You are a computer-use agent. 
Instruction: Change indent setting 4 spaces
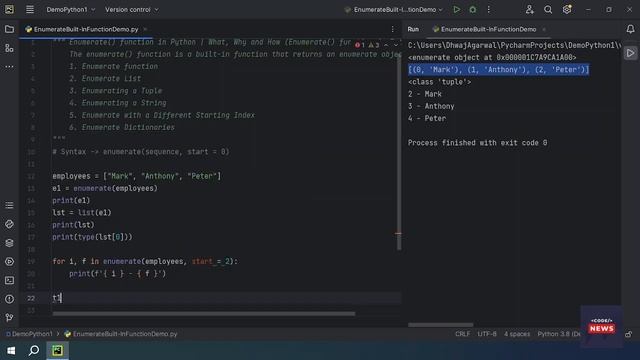coord(517,334)
